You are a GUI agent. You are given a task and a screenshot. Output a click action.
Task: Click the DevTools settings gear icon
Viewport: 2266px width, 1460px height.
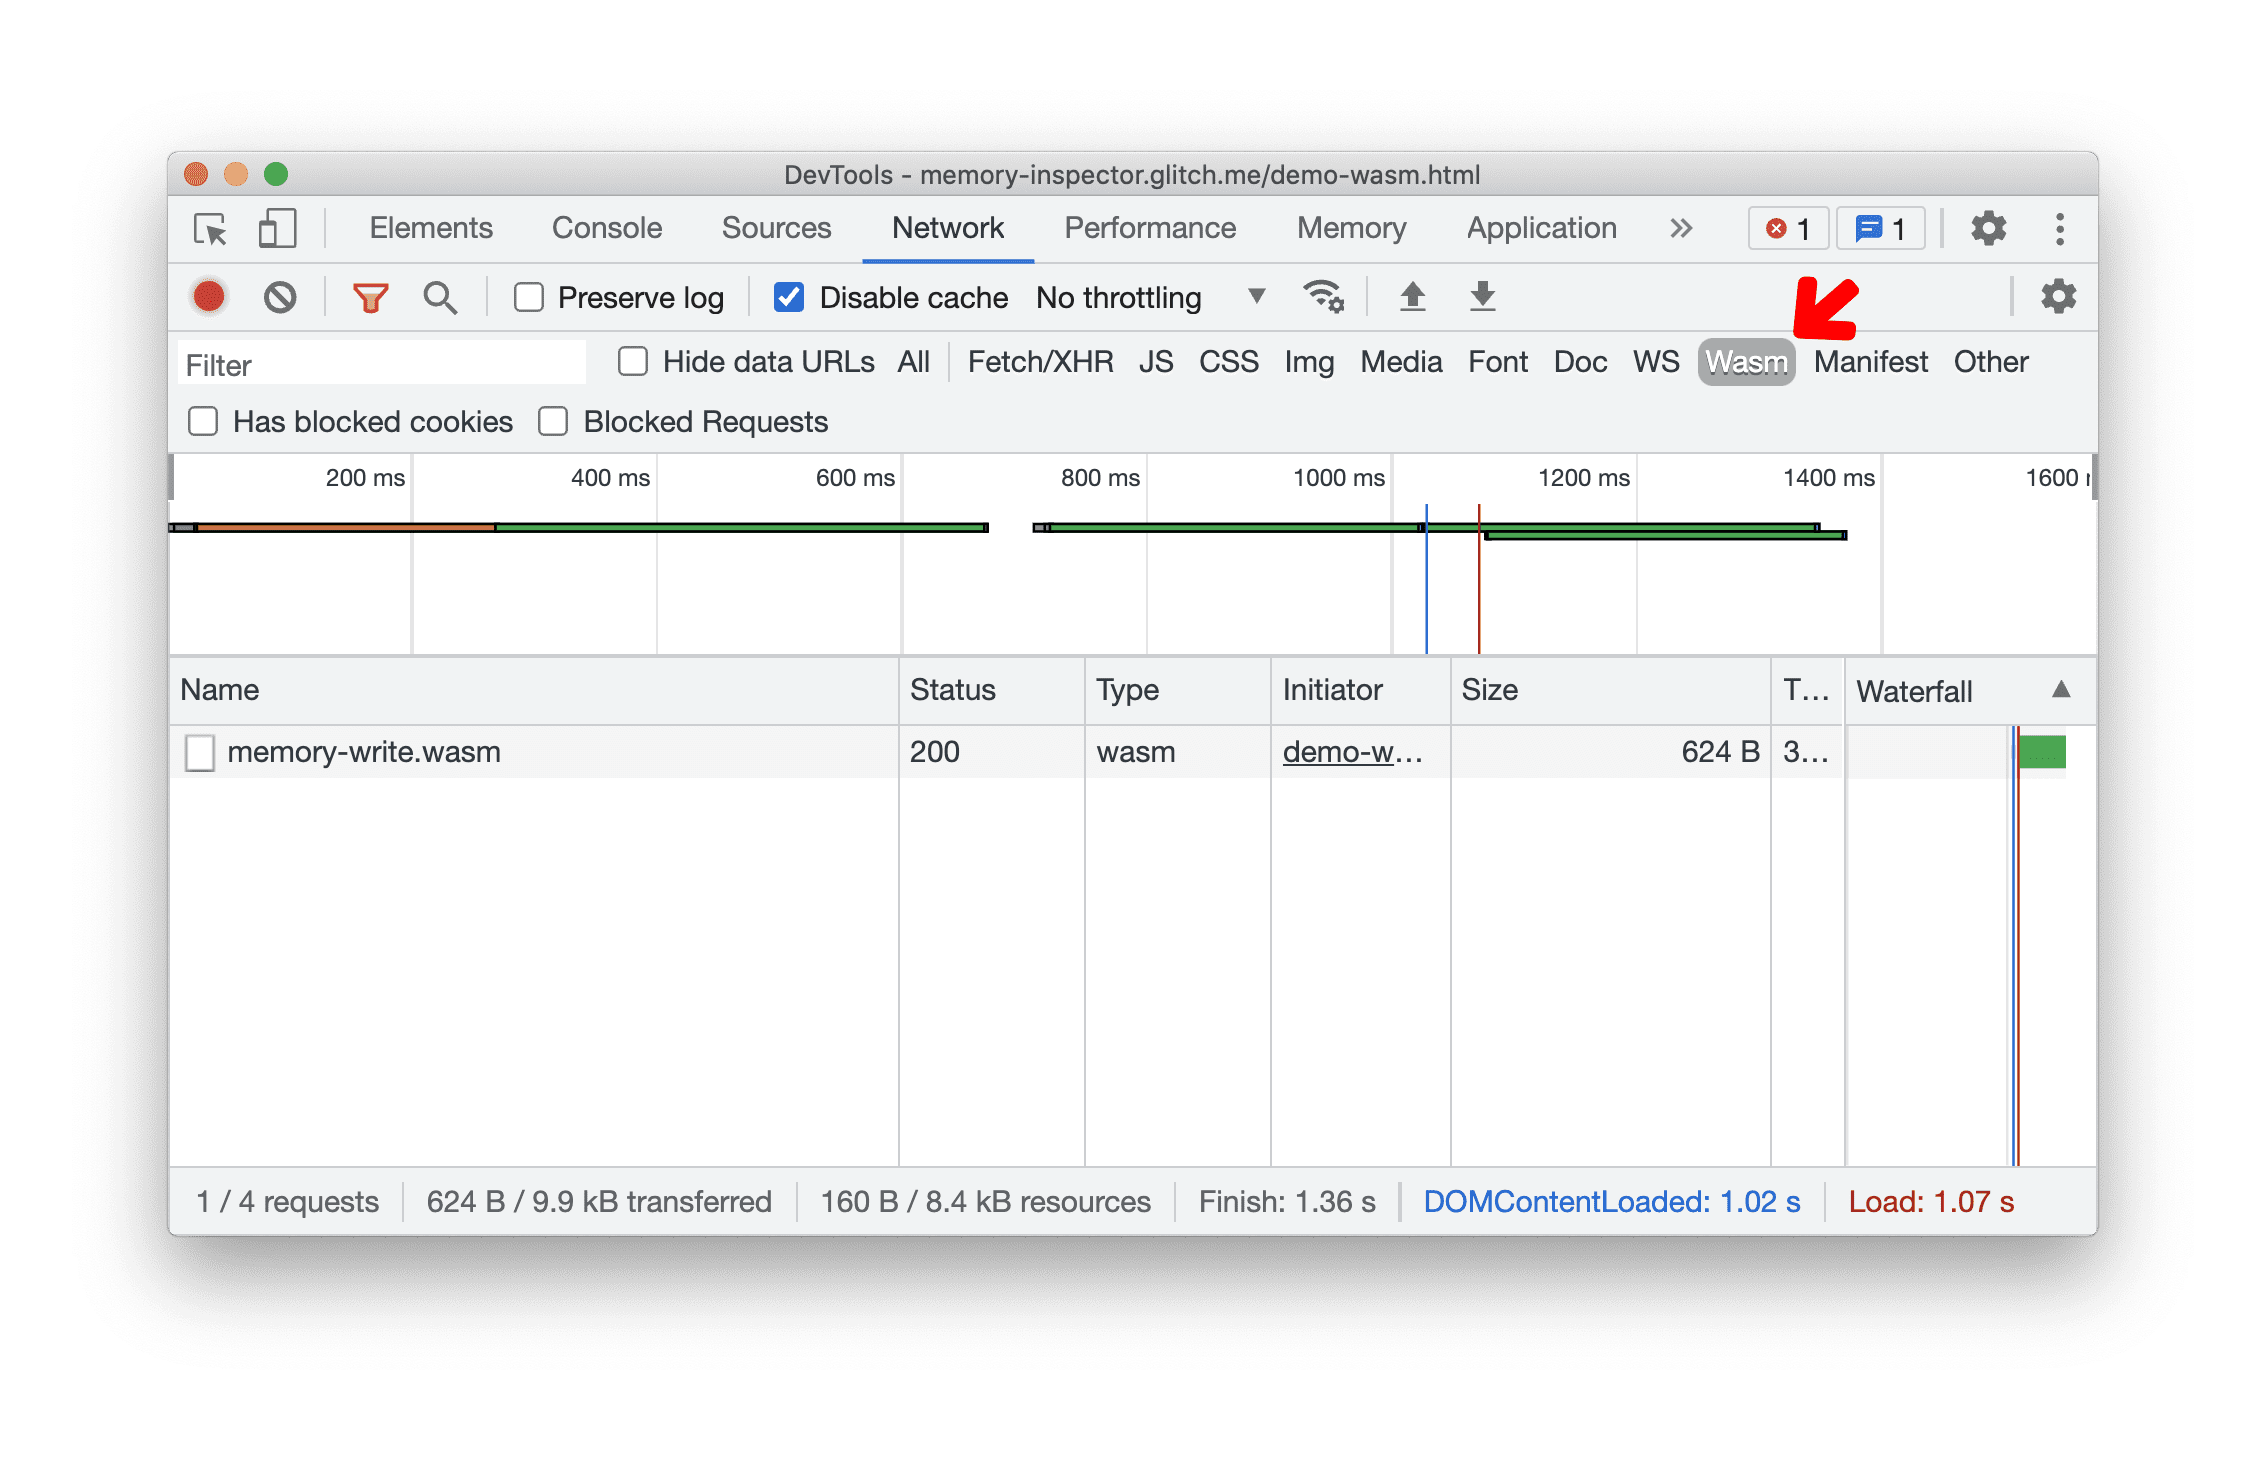point(1987,228)
